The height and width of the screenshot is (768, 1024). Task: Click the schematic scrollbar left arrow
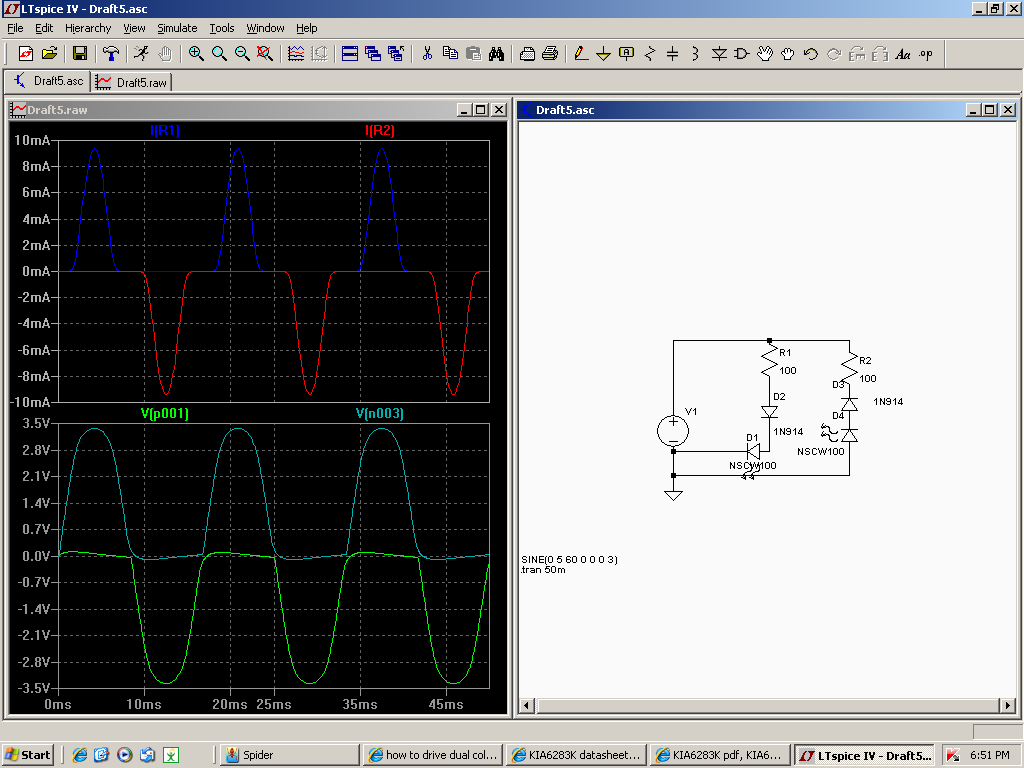526,705
